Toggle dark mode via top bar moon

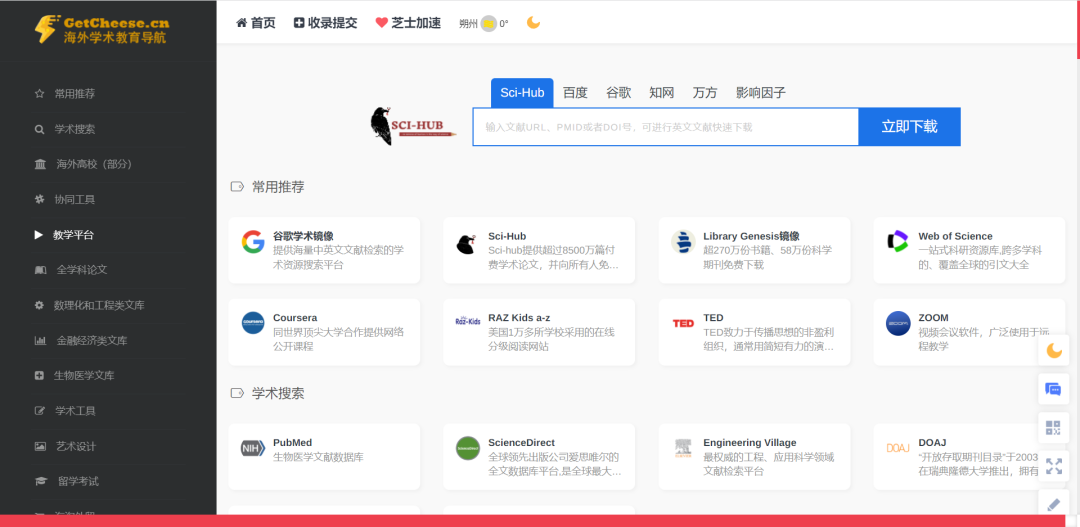click(533, 23)
